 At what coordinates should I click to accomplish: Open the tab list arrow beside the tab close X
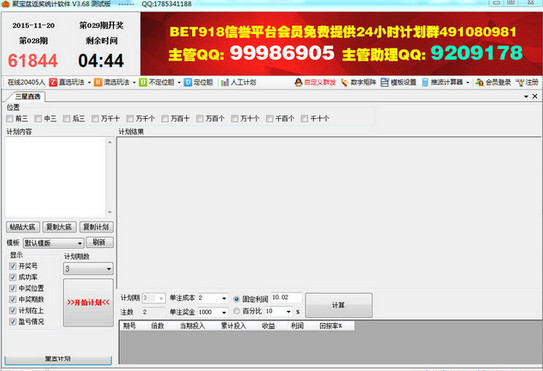[x=526, y=96]
